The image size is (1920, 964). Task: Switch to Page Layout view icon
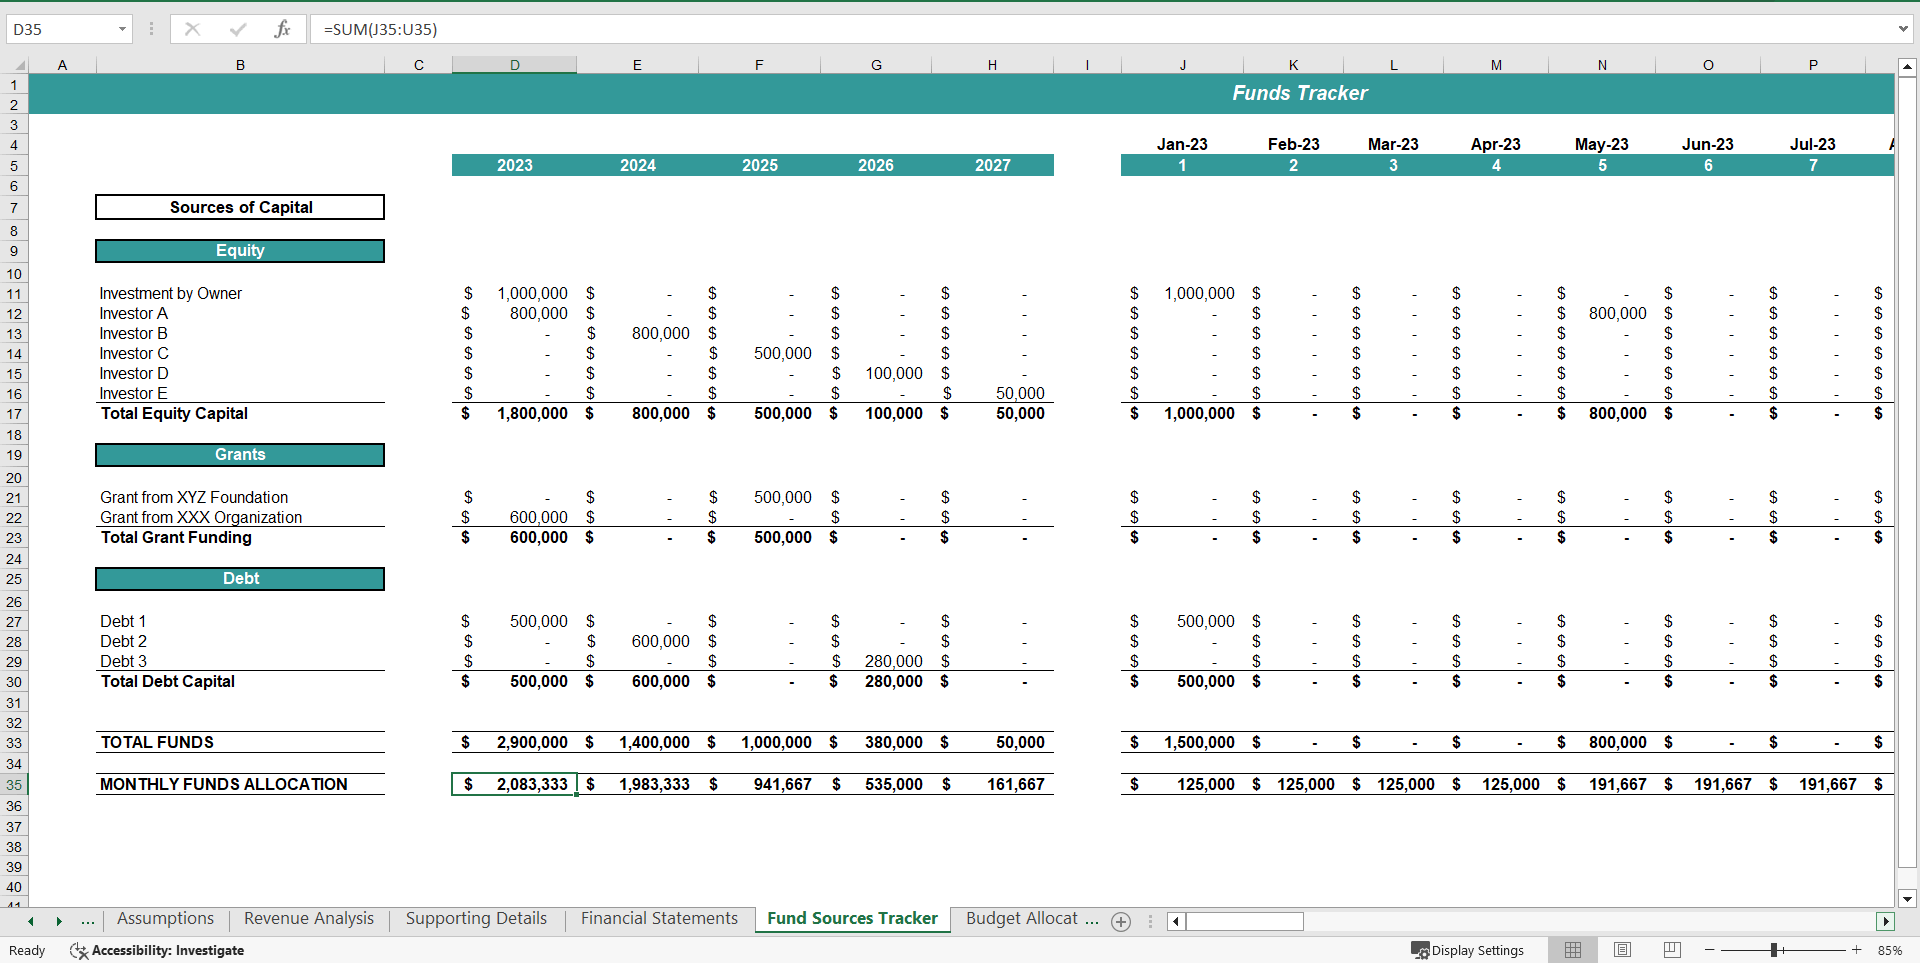tap(1621, 950)
